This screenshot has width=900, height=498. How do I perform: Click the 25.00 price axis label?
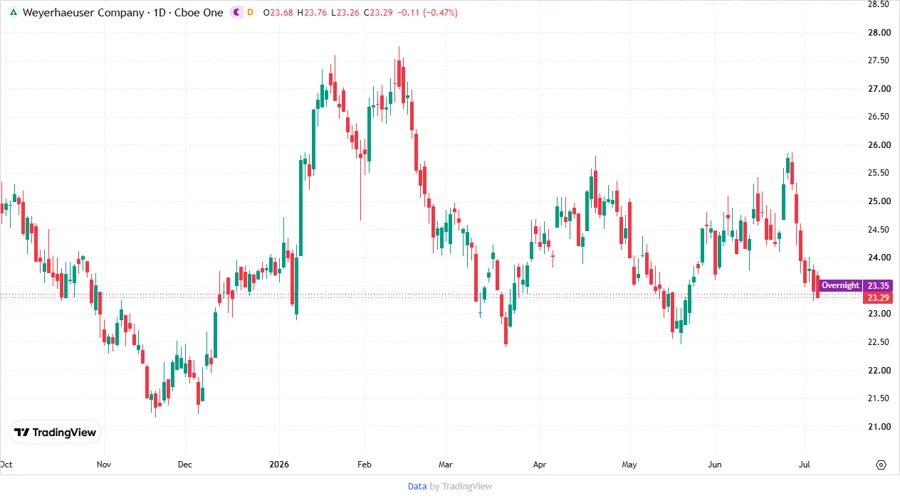(x=879, y=201)
